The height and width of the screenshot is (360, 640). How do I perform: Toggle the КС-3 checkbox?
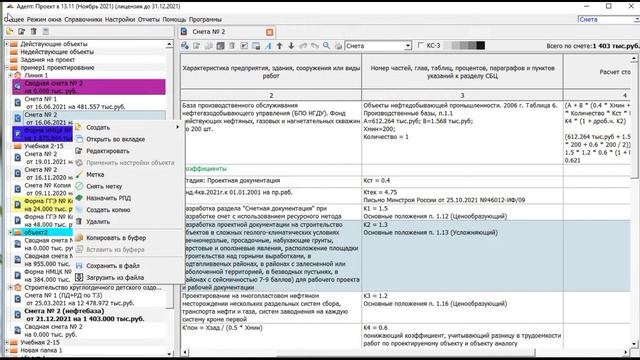(421, 45)
